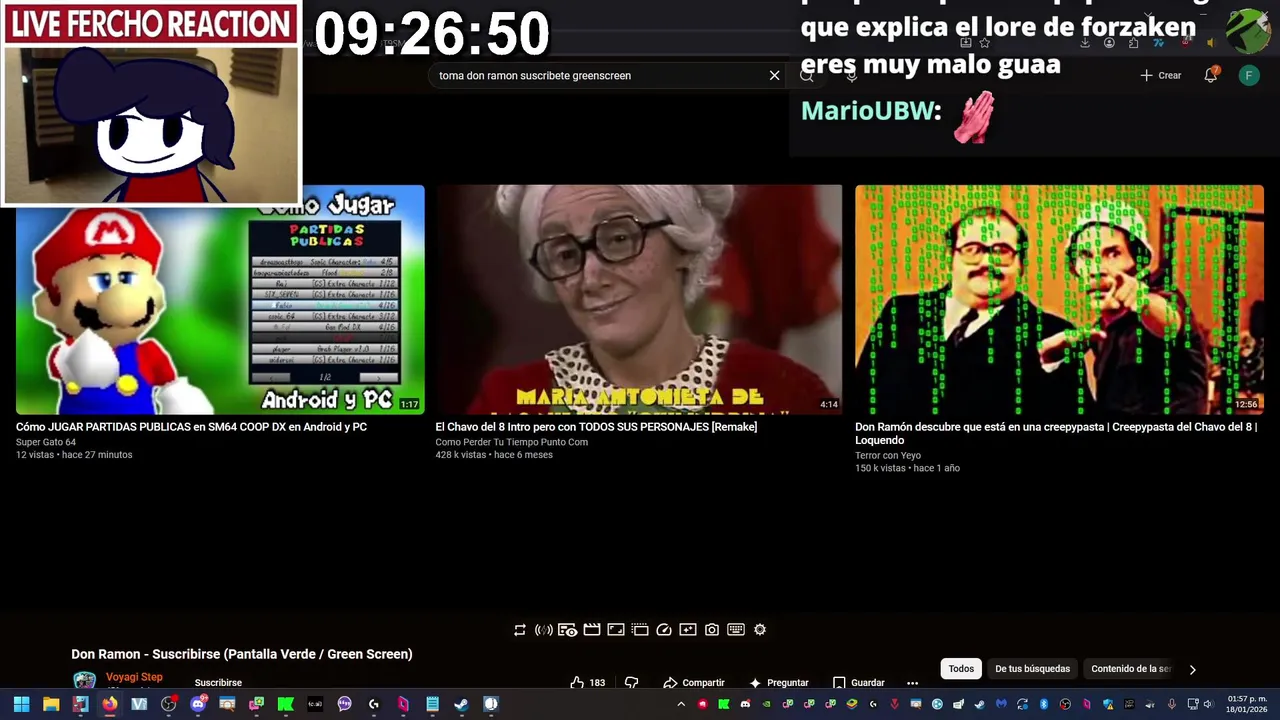
Task: Save the video with Guardar
Action: pos(859,683)
